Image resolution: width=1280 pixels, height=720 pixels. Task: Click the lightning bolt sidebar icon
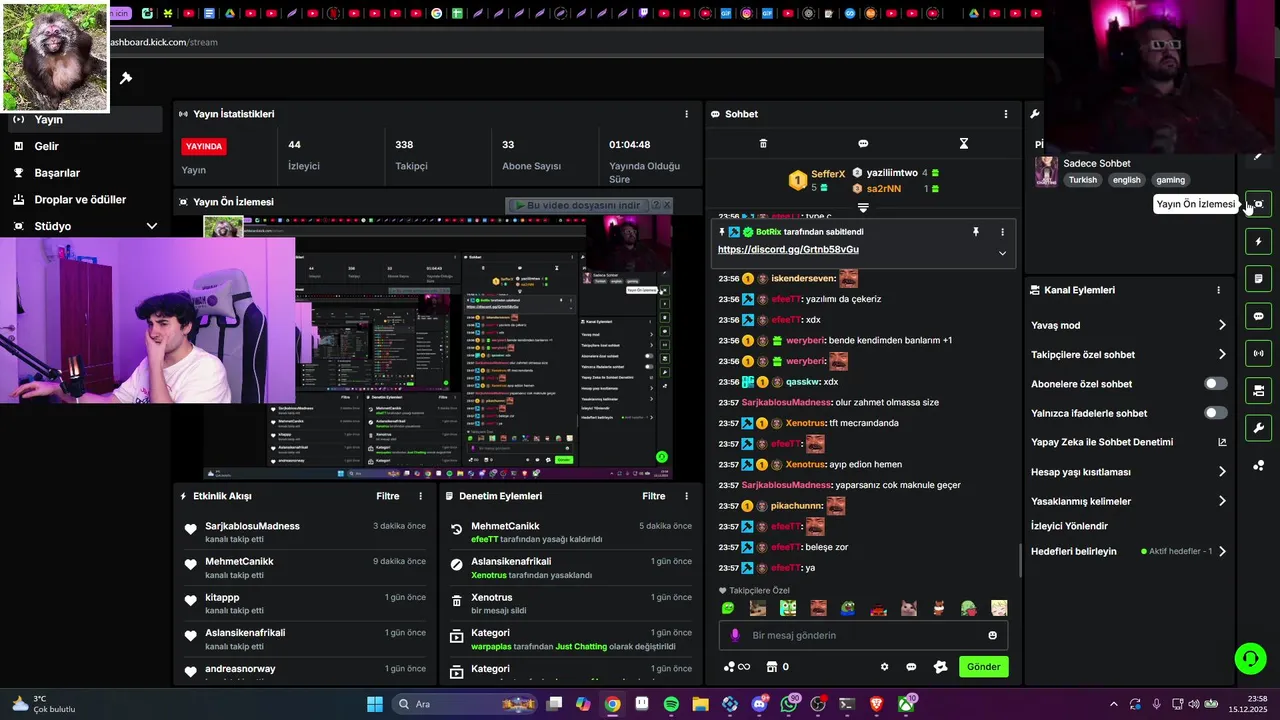(x=1258, y=242)
